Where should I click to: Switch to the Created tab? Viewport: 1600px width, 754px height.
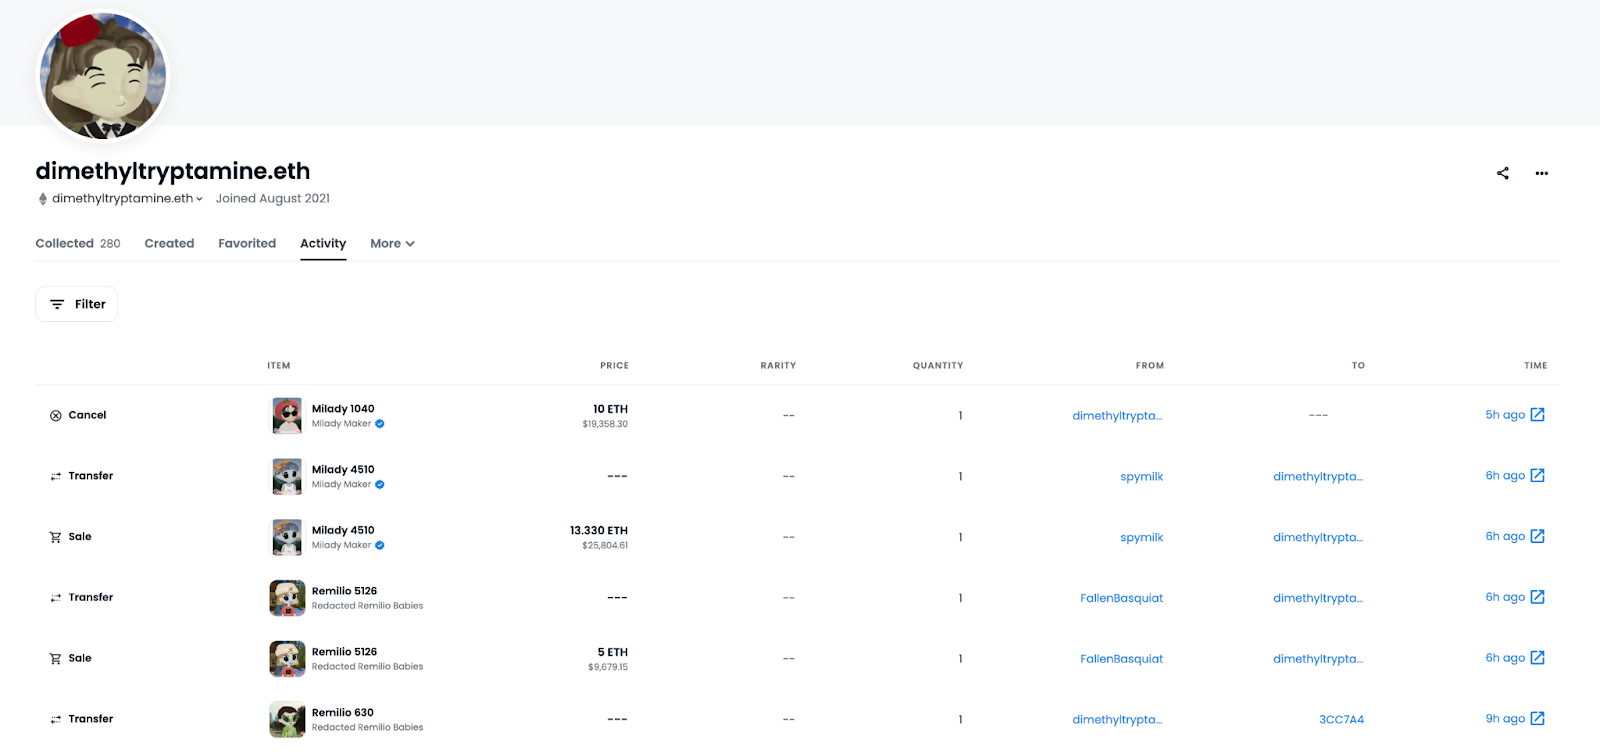click(x=169, y=243)
